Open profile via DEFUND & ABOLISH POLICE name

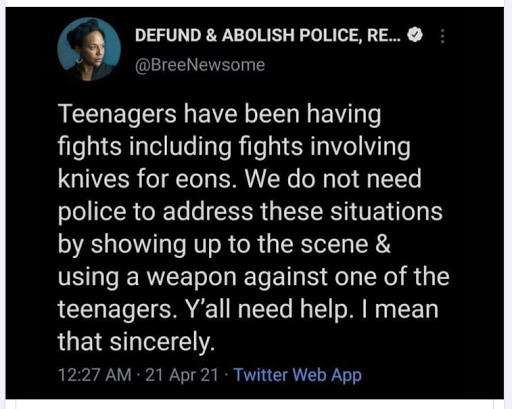pyautogui.click(x=268, y=35)
